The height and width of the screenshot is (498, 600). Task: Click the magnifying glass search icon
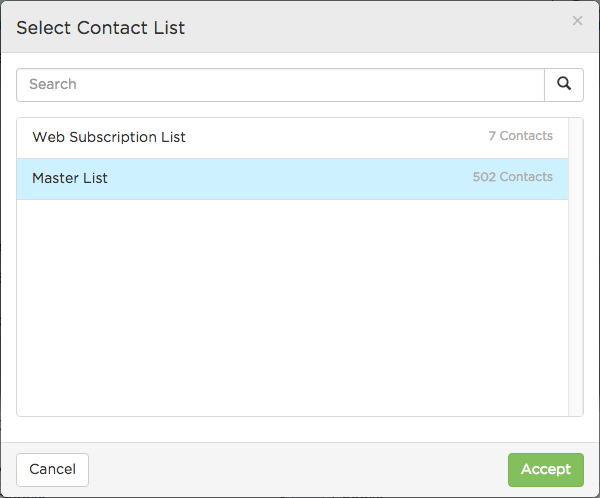pyautogui.click(x=564, y=85)
